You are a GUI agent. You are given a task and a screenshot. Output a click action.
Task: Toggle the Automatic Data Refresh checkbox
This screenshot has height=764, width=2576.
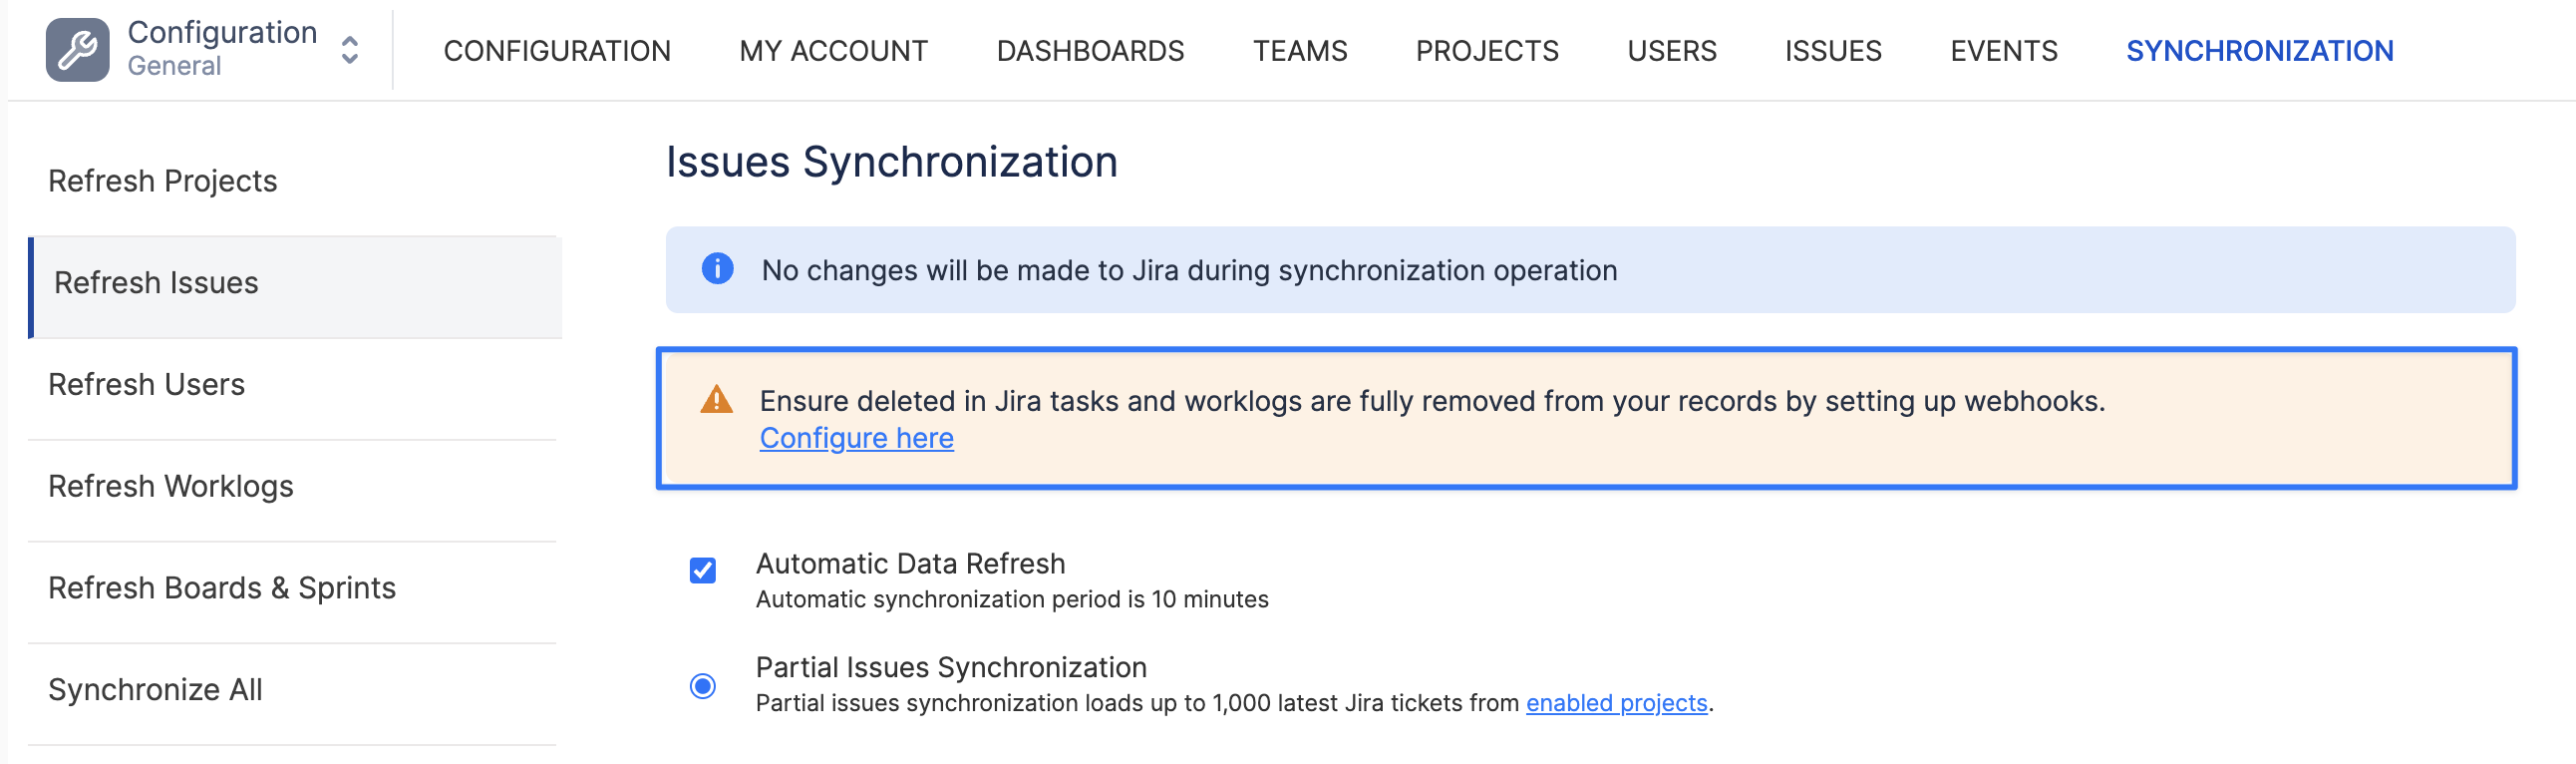point(703,570)
